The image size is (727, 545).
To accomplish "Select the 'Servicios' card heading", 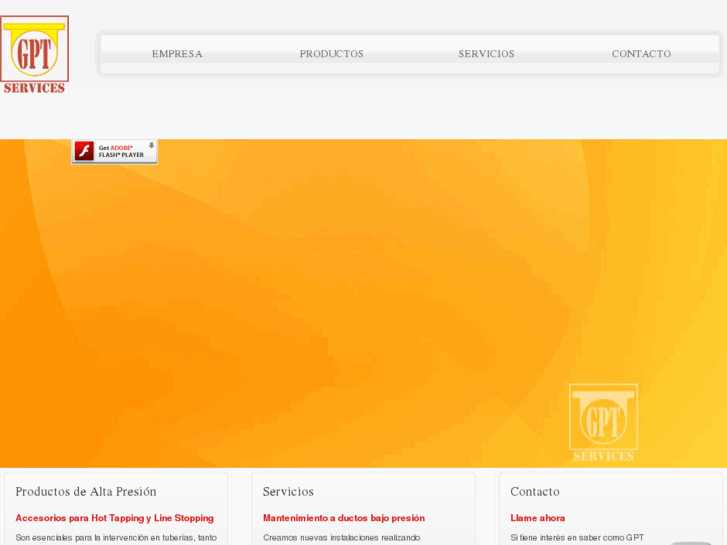I will [288, 492].
